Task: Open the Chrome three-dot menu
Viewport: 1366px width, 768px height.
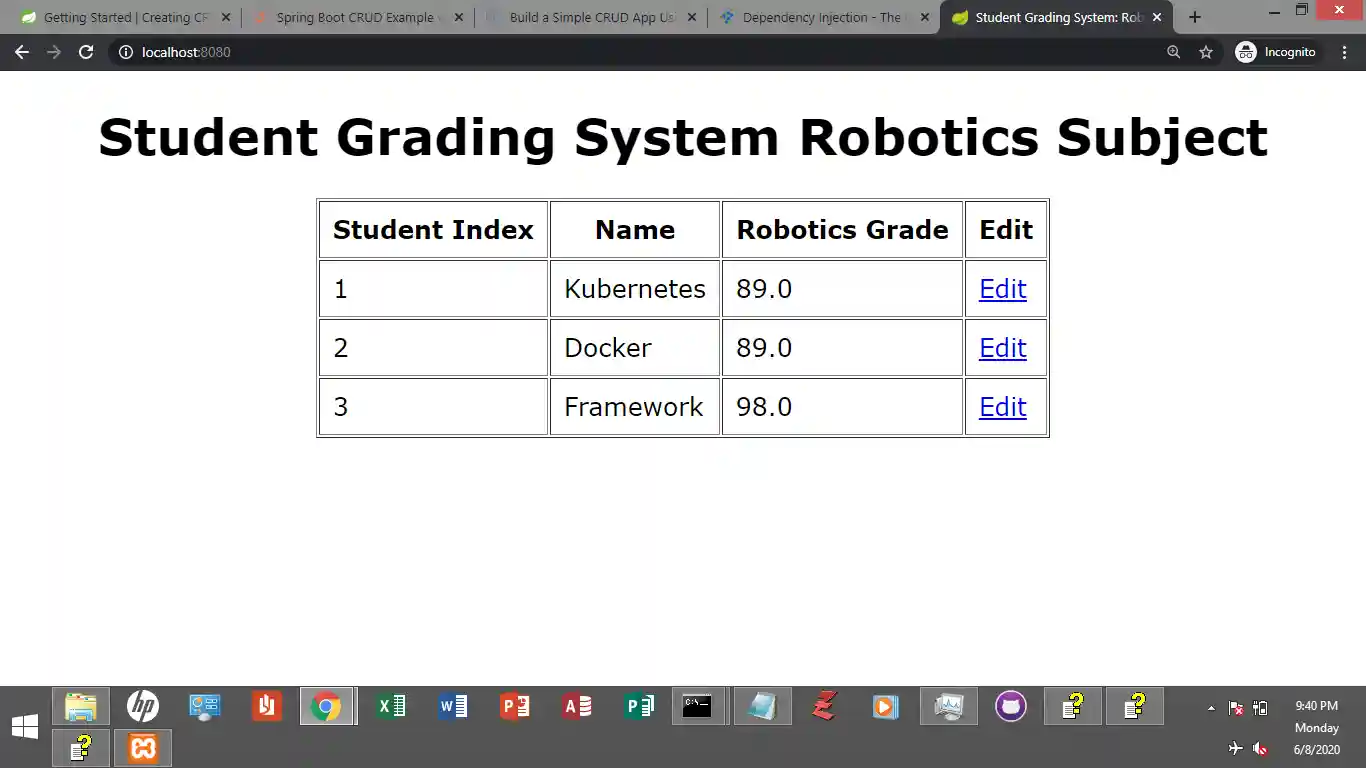Action: click(x=1343, y=52)
